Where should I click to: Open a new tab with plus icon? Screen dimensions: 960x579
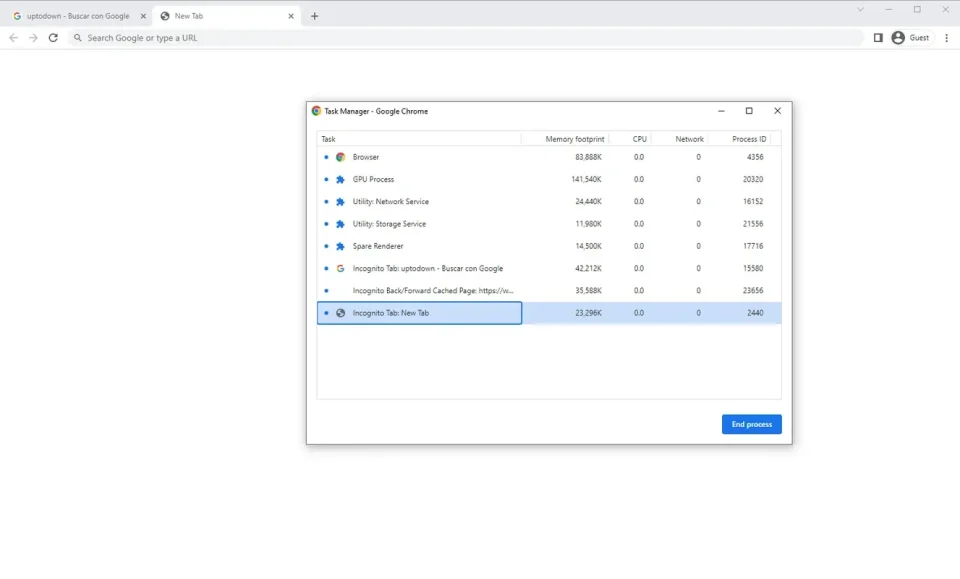click(314, 16)
